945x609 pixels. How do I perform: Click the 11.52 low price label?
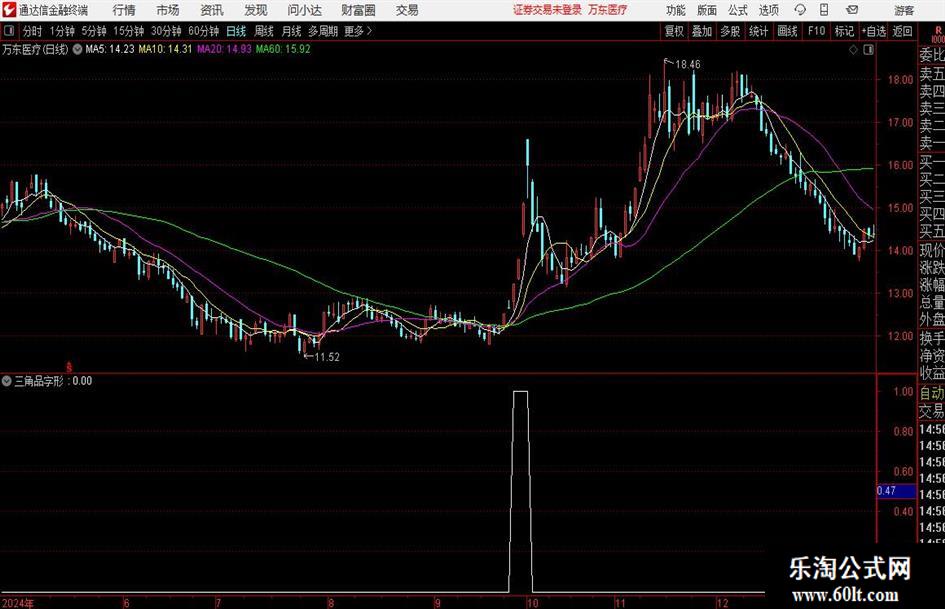(327, 357)
